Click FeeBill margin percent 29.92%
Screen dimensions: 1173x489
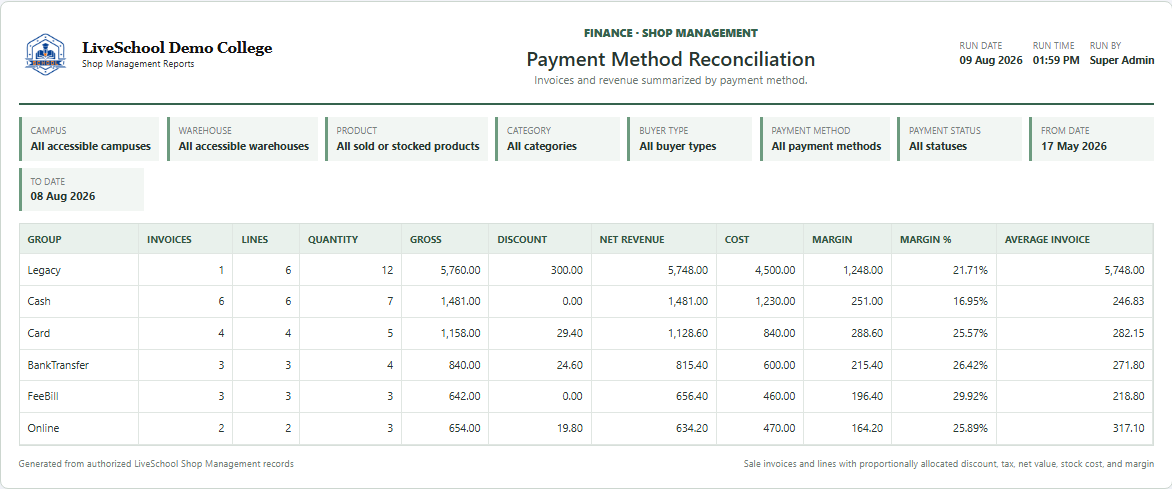[970, 396]
